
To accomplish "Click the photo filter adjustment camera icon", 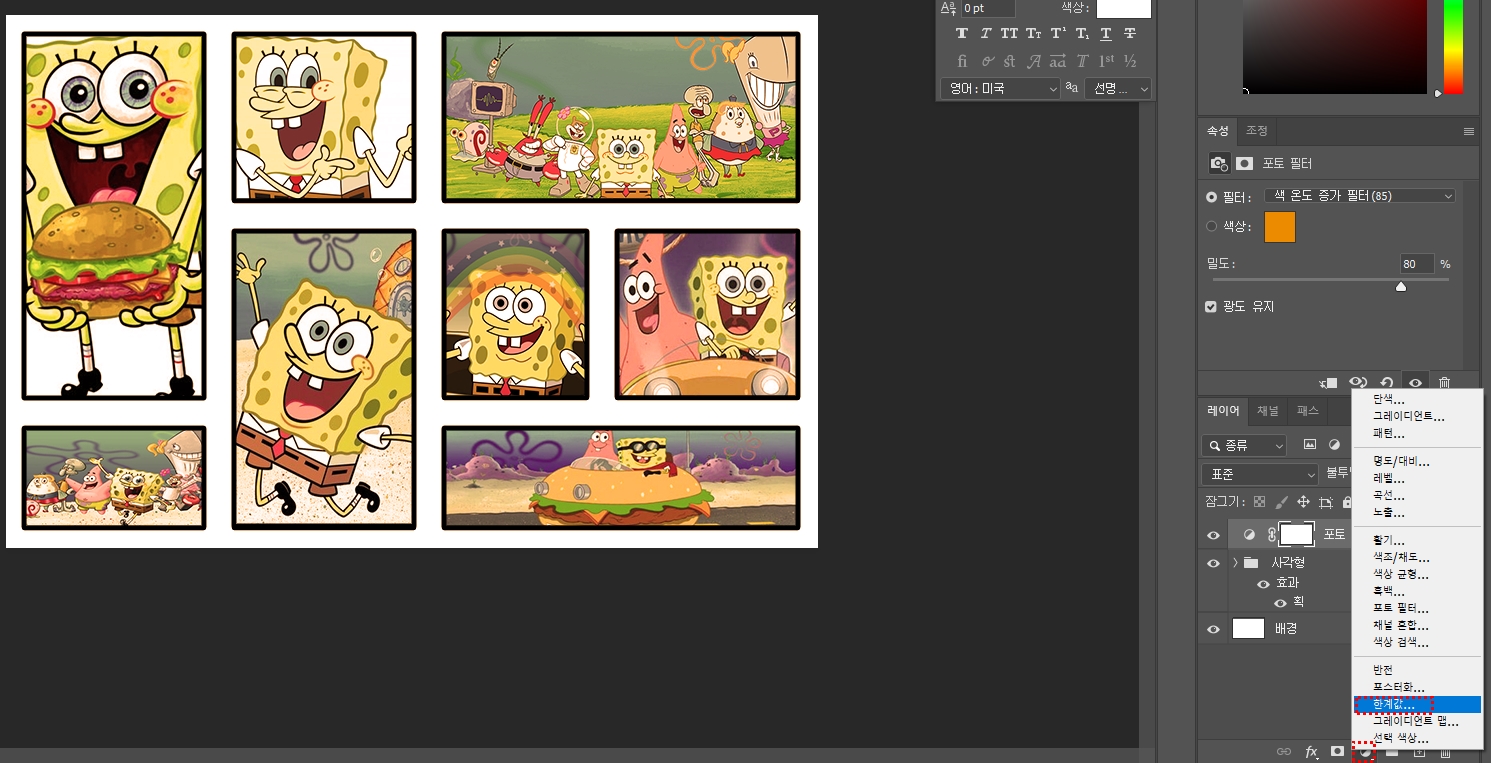I will click(1218, 163).
